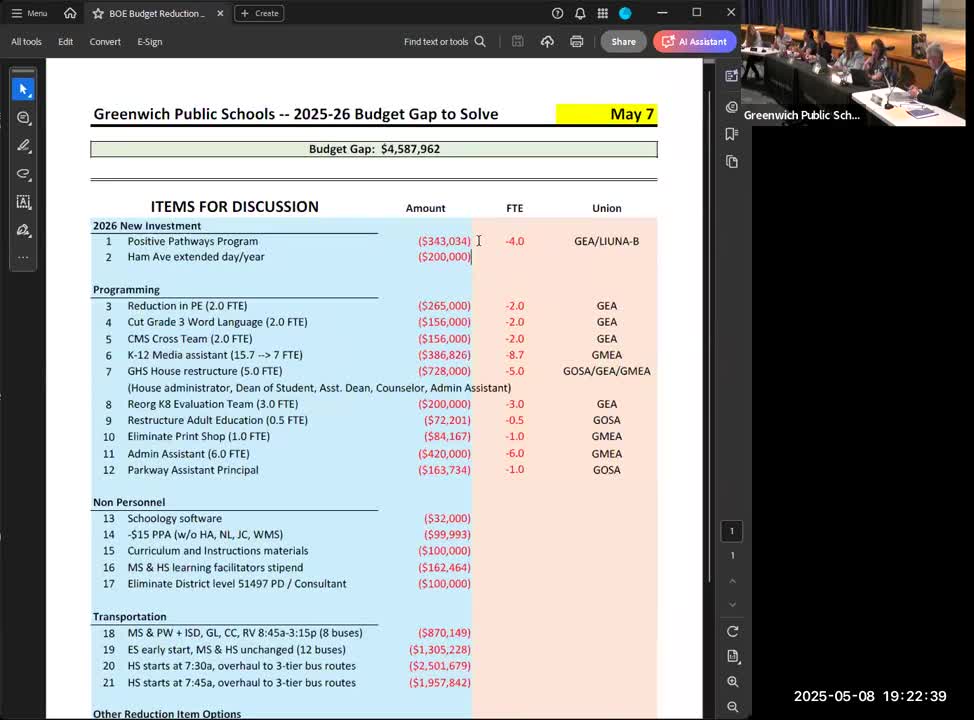Select the arrow selection tool
The width and height of the screenshot is (974, 720).
[x=23, y=90]
